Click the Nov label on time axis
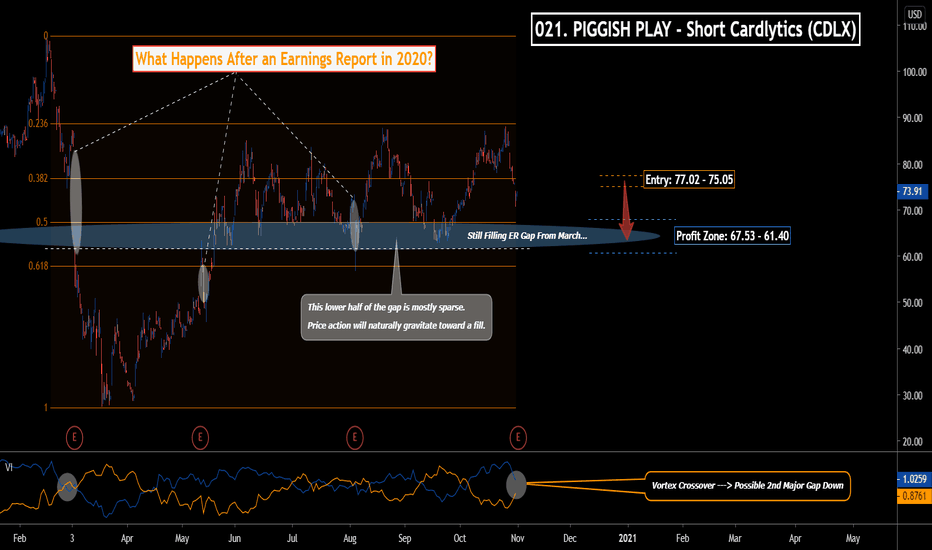 (518, 538)
